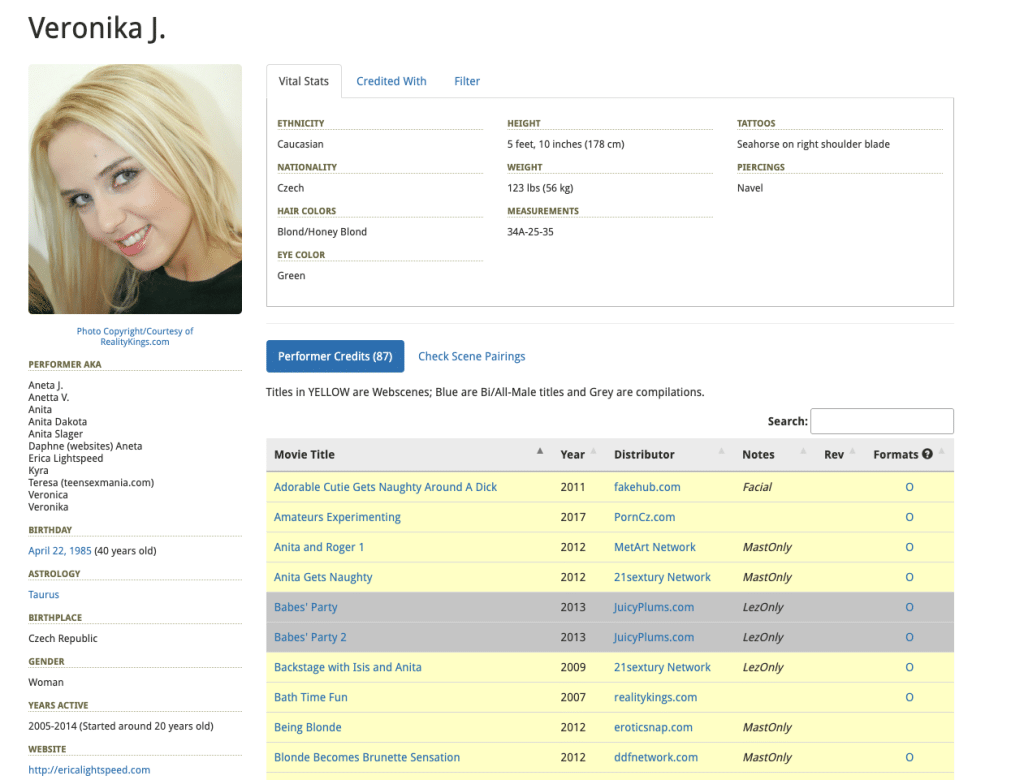
Task: Open 21sextury Network for Anita Gets Naughty
Action: coord(662,577)
